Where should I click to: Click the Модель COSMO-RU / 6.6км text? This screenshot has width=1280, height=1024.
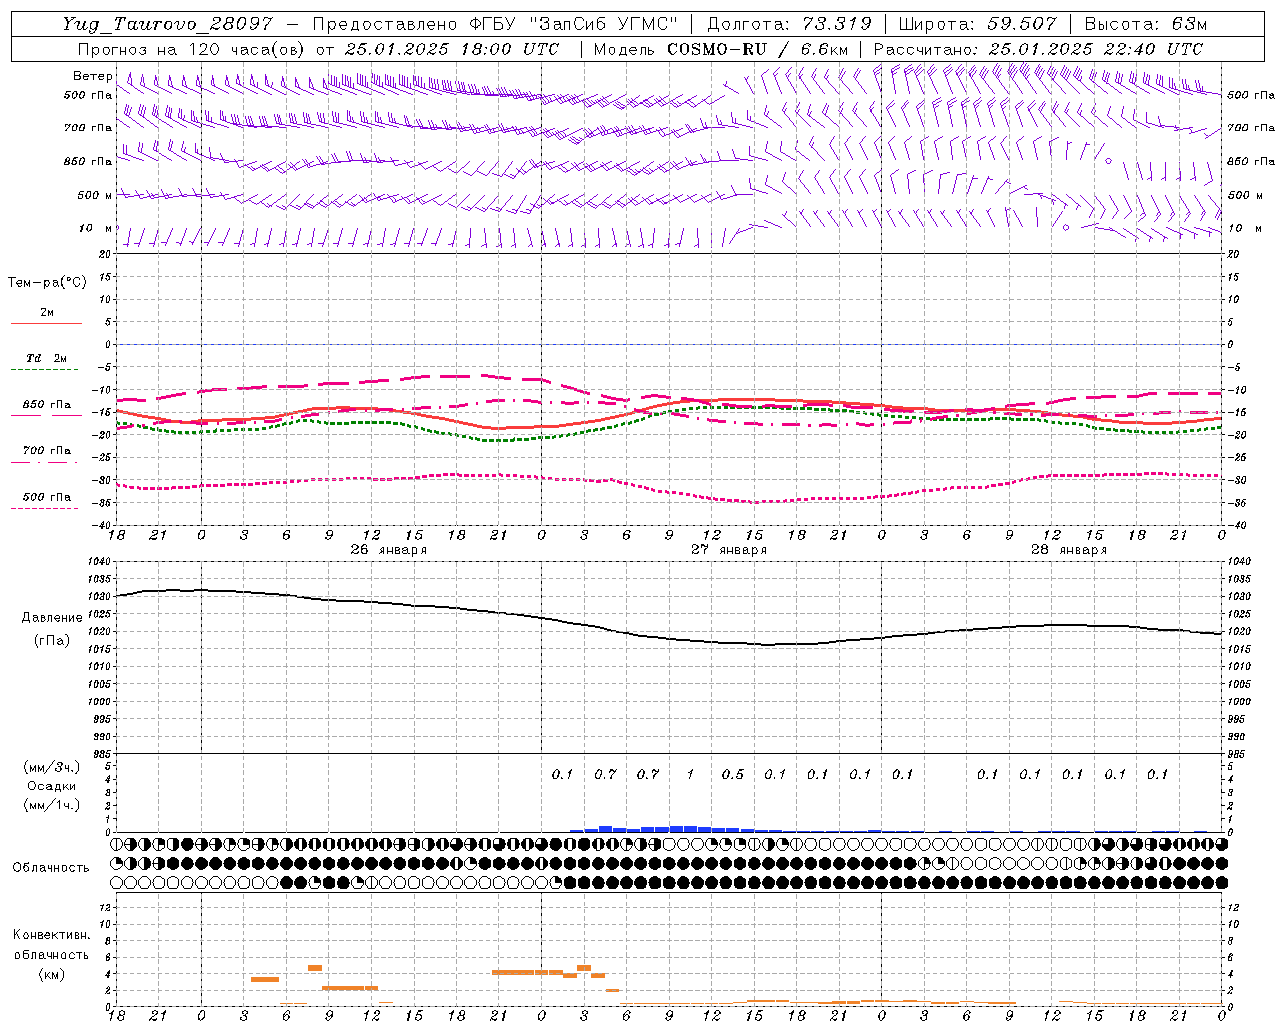720,49
